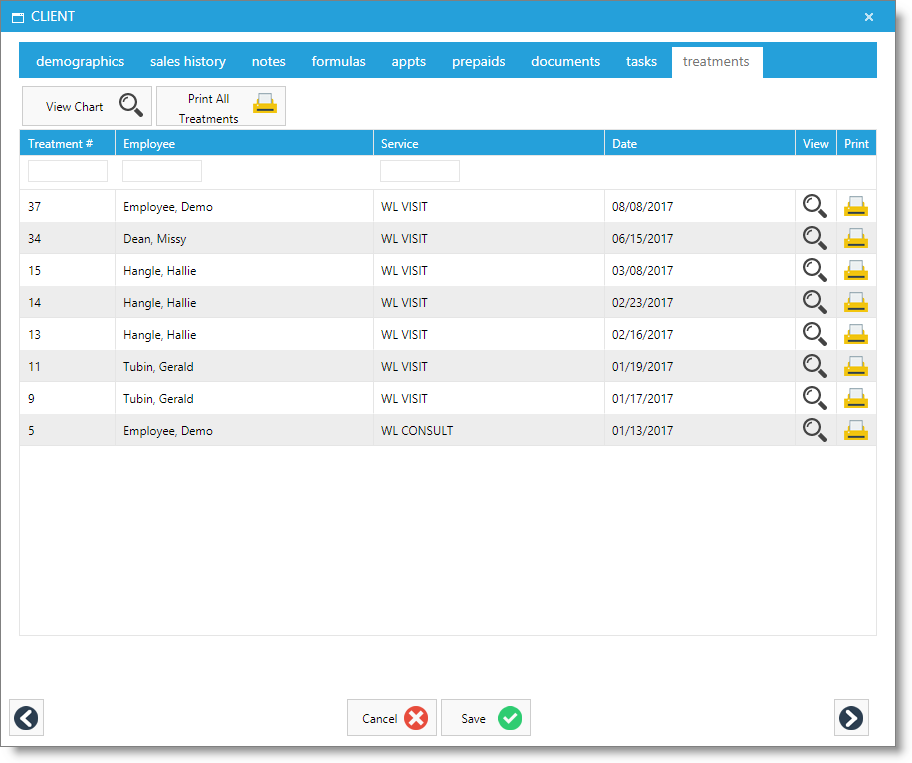
Task: Switch to tasks tab
Action: 641,61
